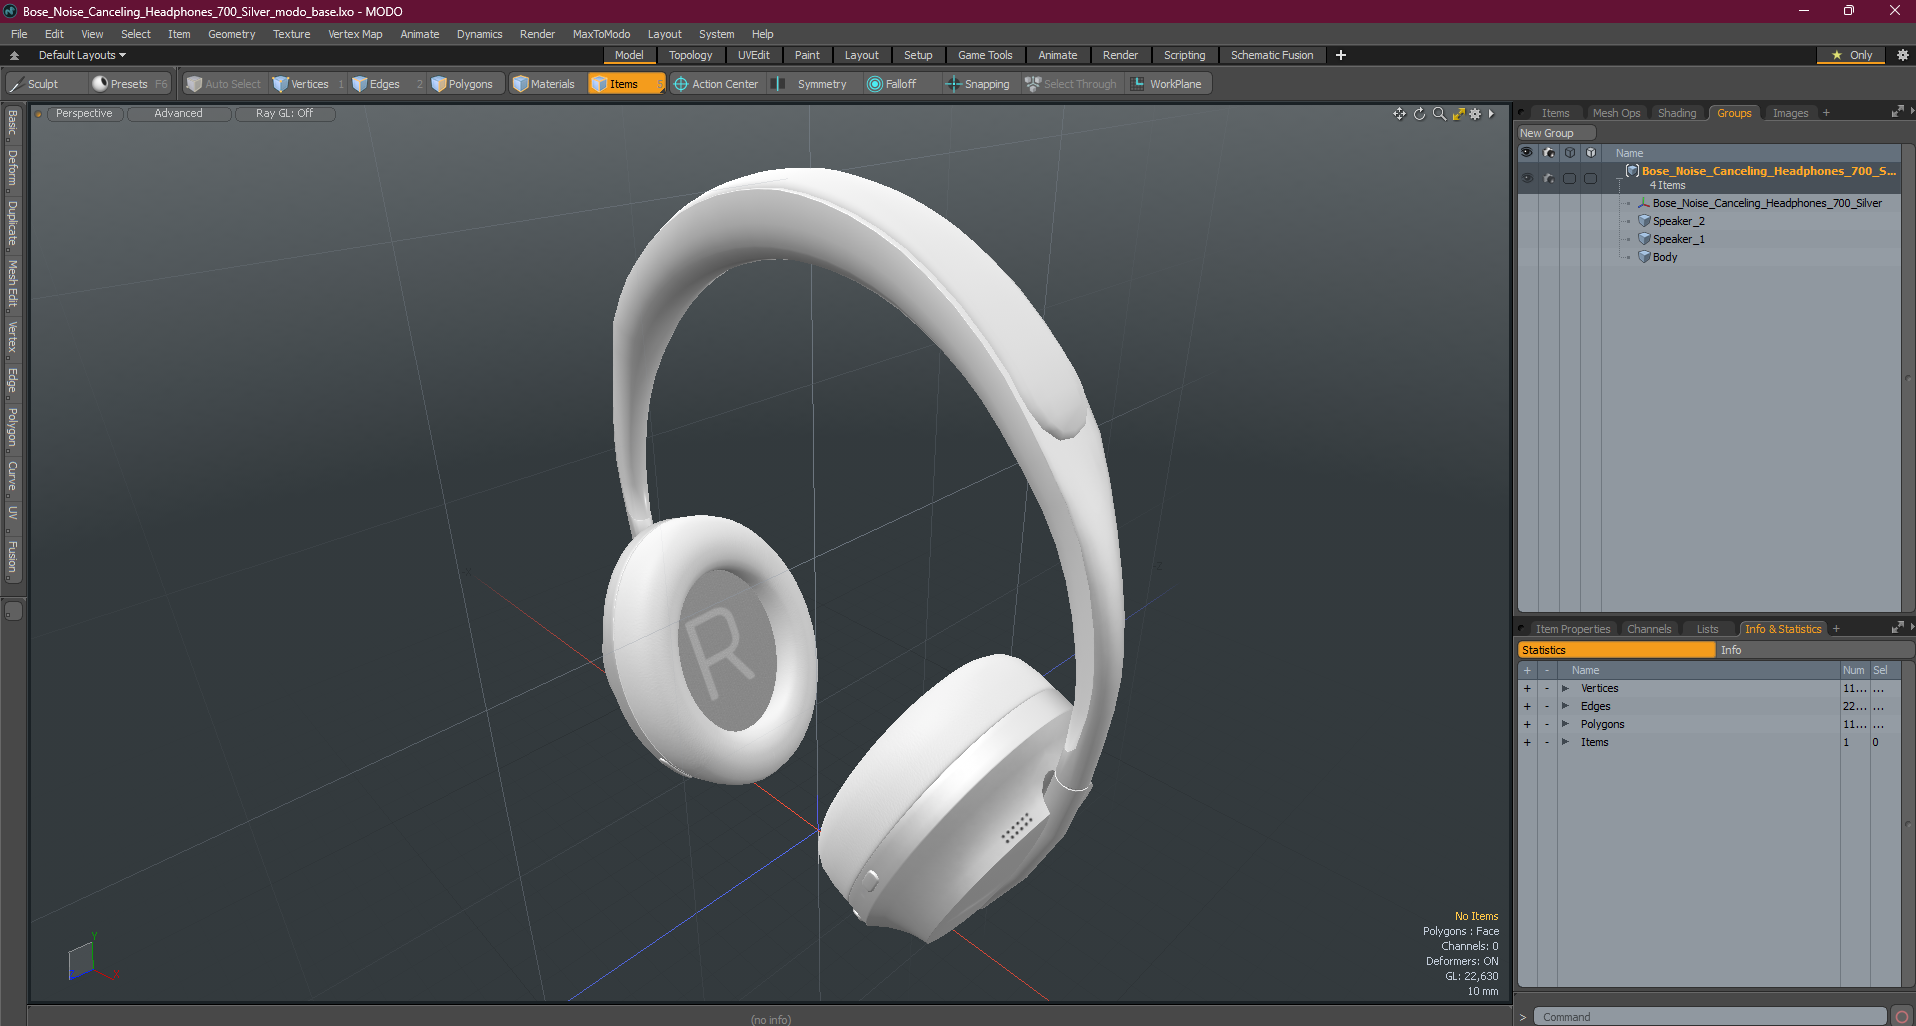Click the Statistics section button
The image size is (1916, 1026).
point(1616,650)
